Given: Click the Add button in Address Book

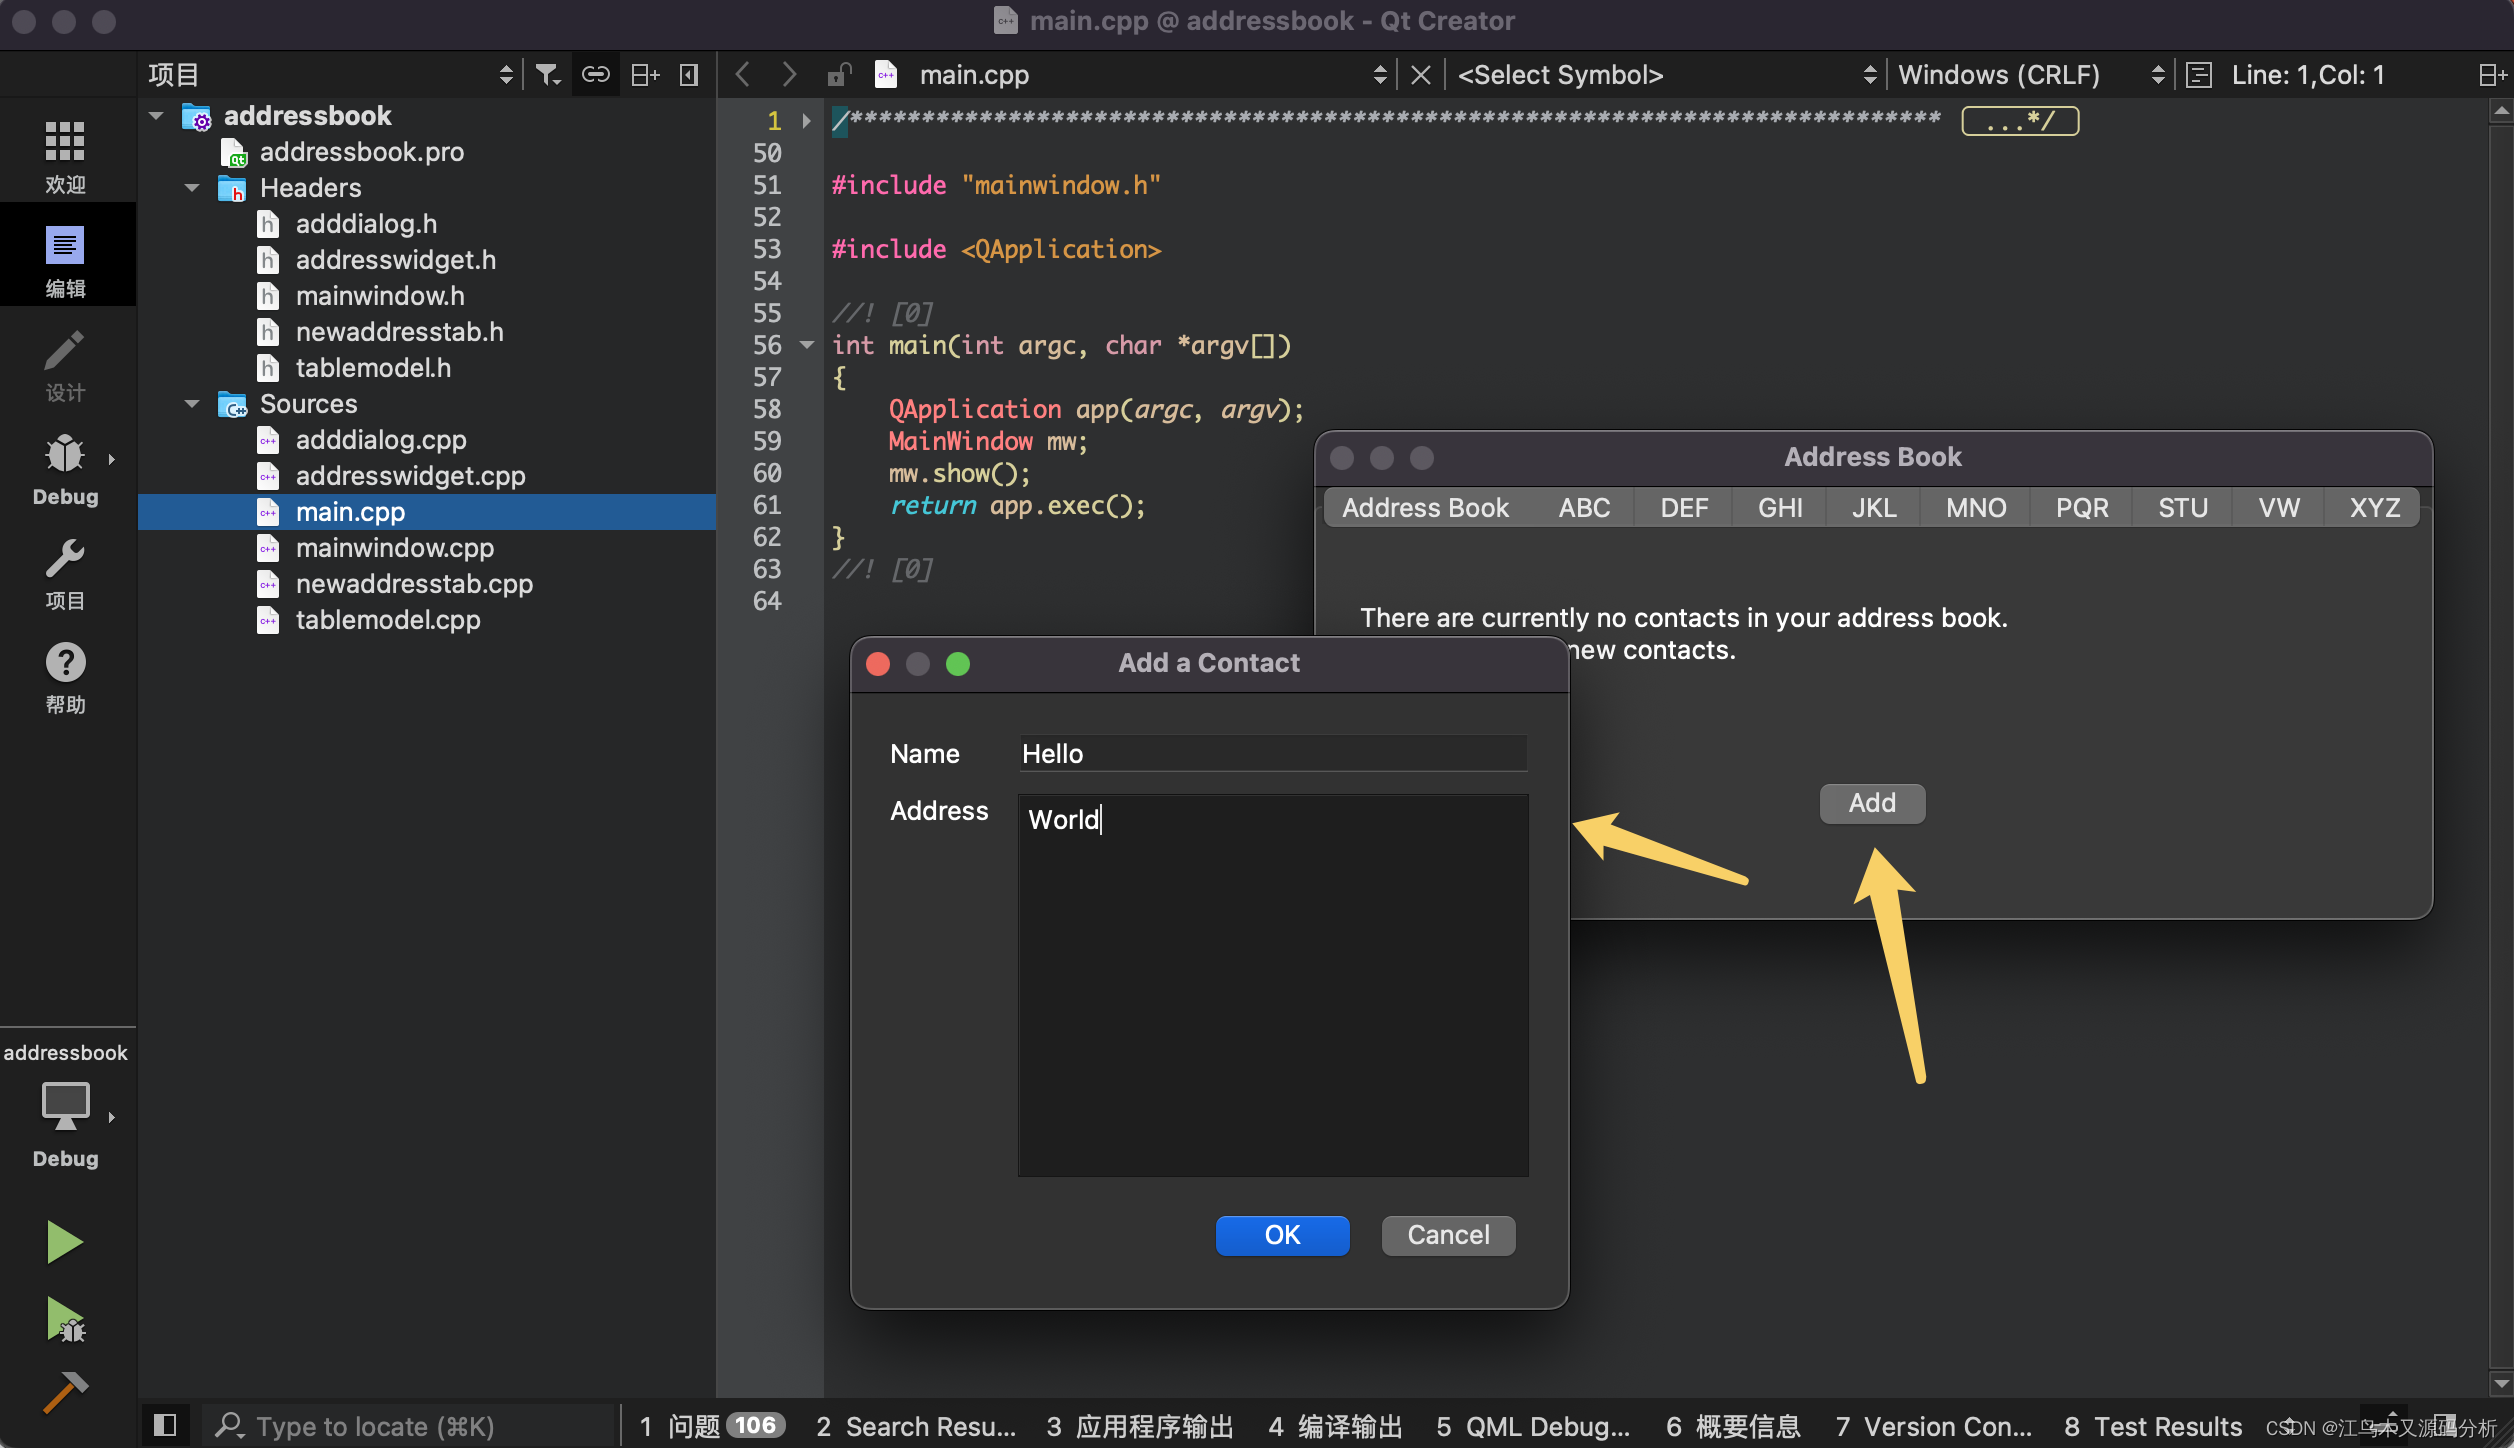Looking at the screenshot, I should click(1871, 803).
